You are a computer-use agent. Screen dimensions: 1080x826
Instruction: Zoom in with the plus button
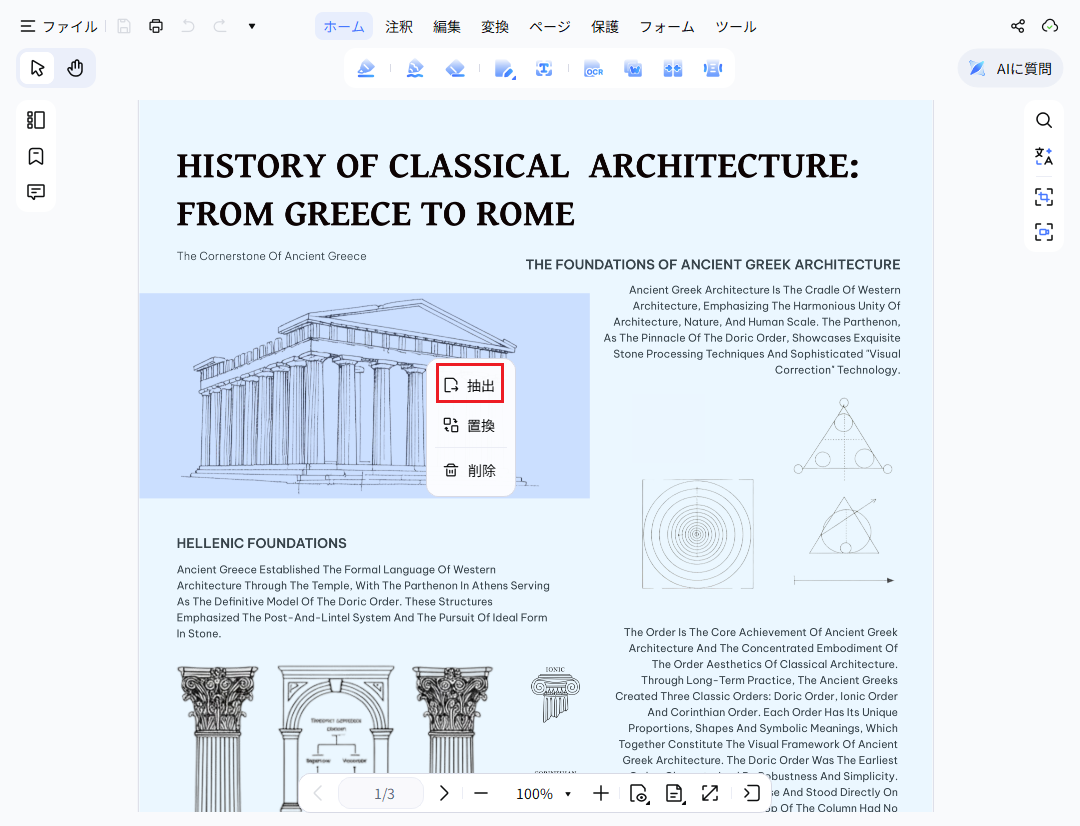click(601, 794)
